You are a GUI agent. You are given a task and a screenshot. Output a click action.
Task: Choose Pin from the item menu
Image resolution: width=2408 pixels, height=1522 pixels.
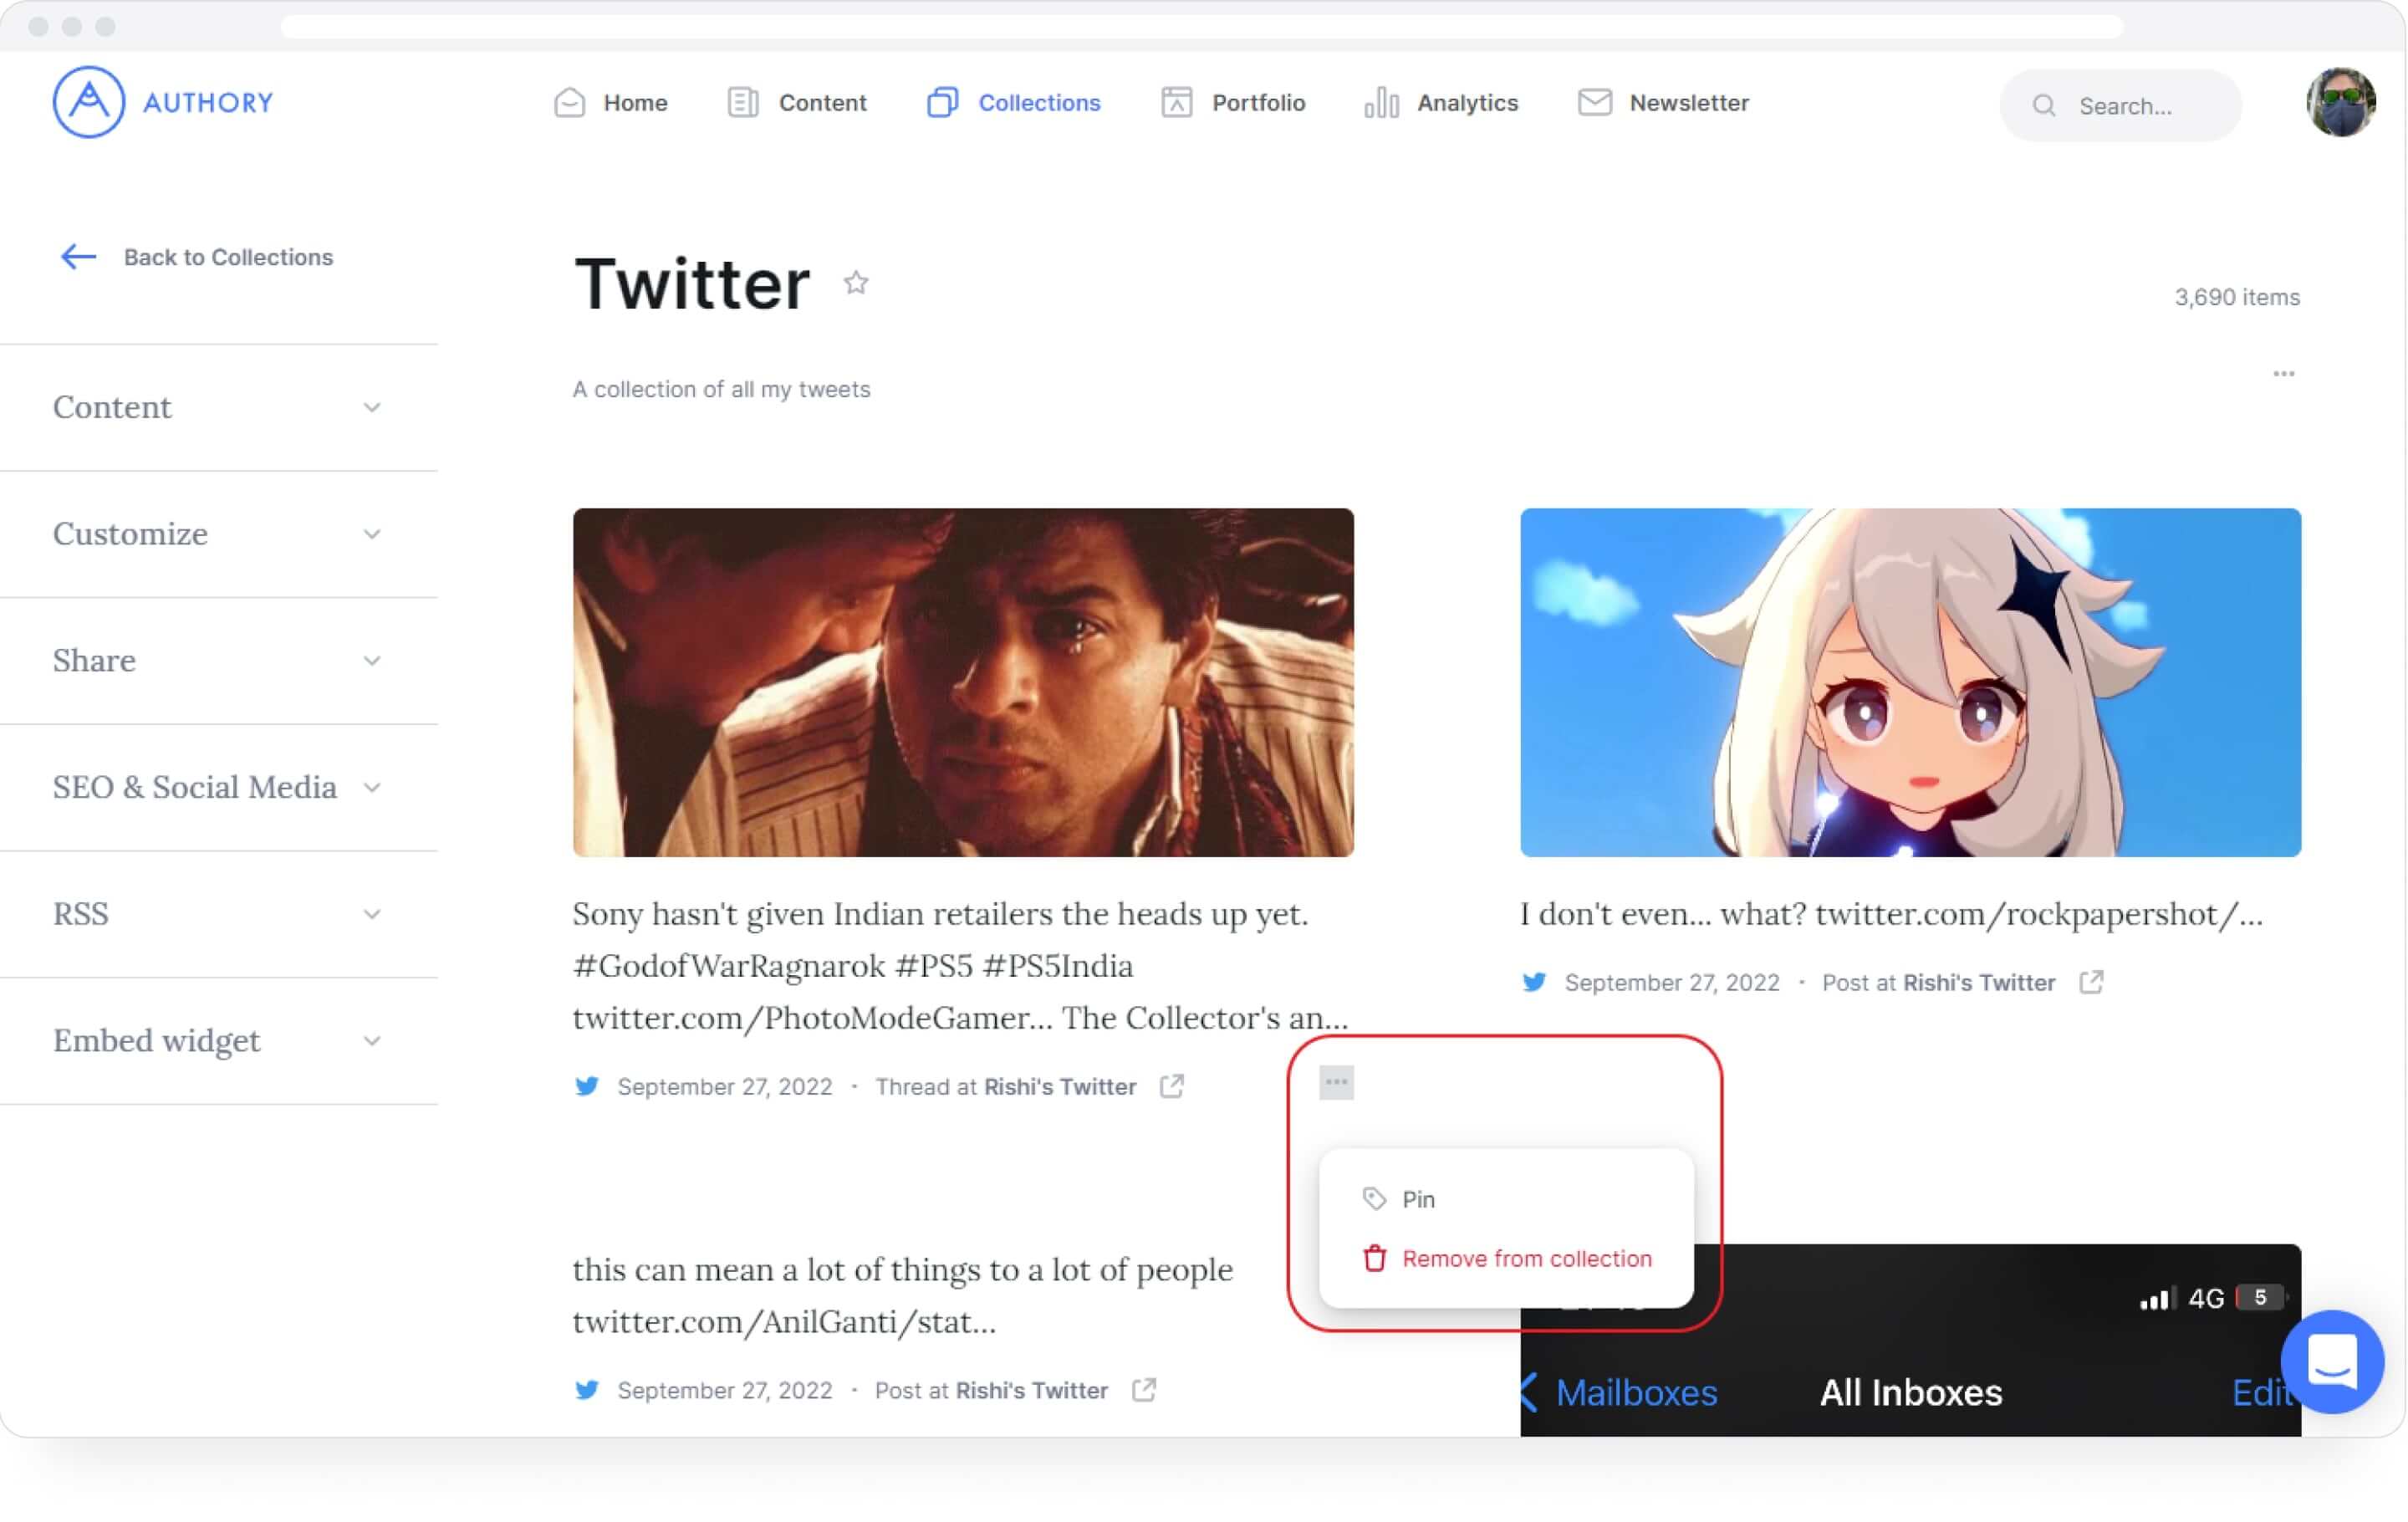click(x=1506, y=1199)
